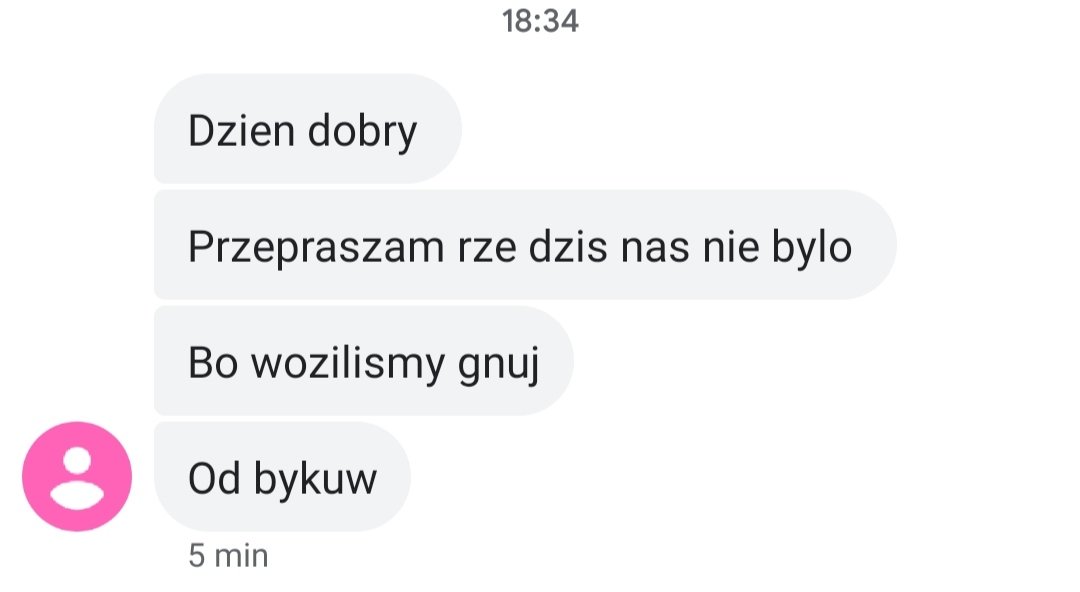This screenshot has height=592, width=1080.
Task: Click the word "Dzien" in the first message
Action: (241, 130)
